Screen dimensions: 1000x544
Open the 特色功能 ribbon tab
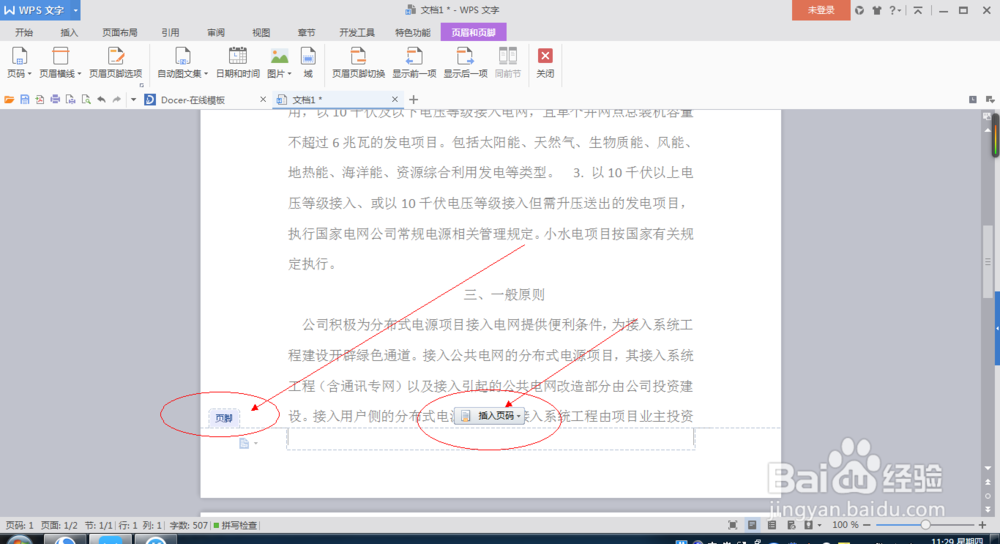(x=413, y=33)
